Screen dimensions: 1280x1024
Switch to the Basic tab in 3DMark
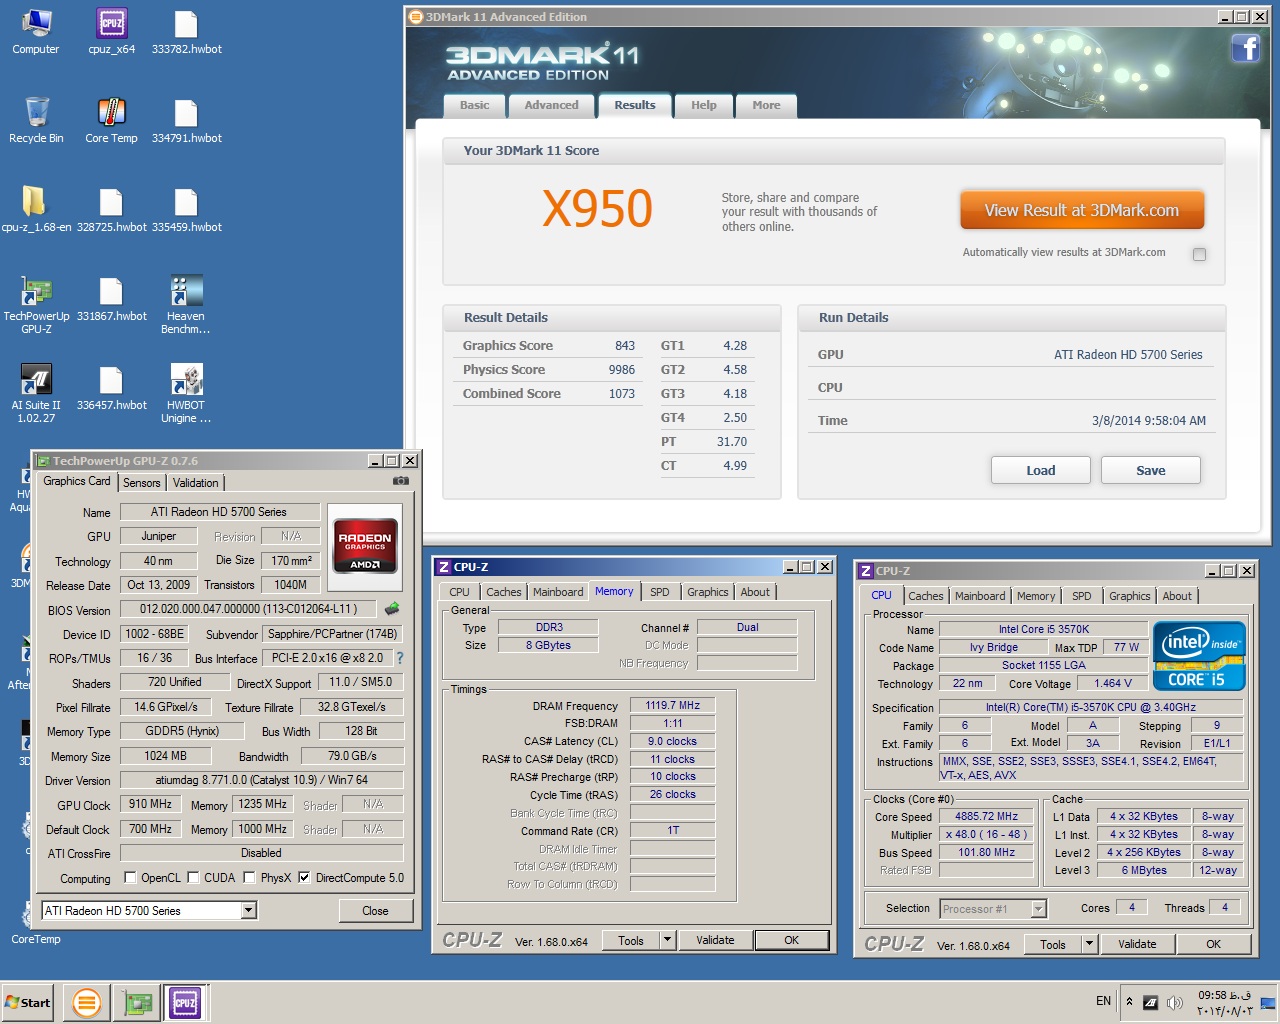(x=474, y=105)
